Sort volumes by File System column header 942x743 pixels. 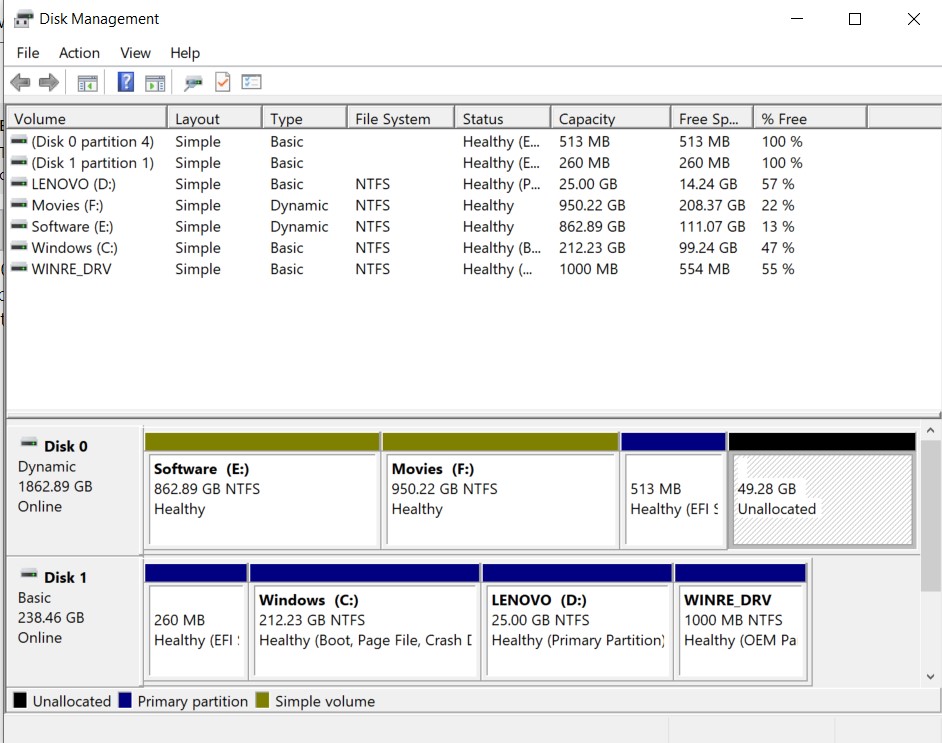tap(392, 119)
